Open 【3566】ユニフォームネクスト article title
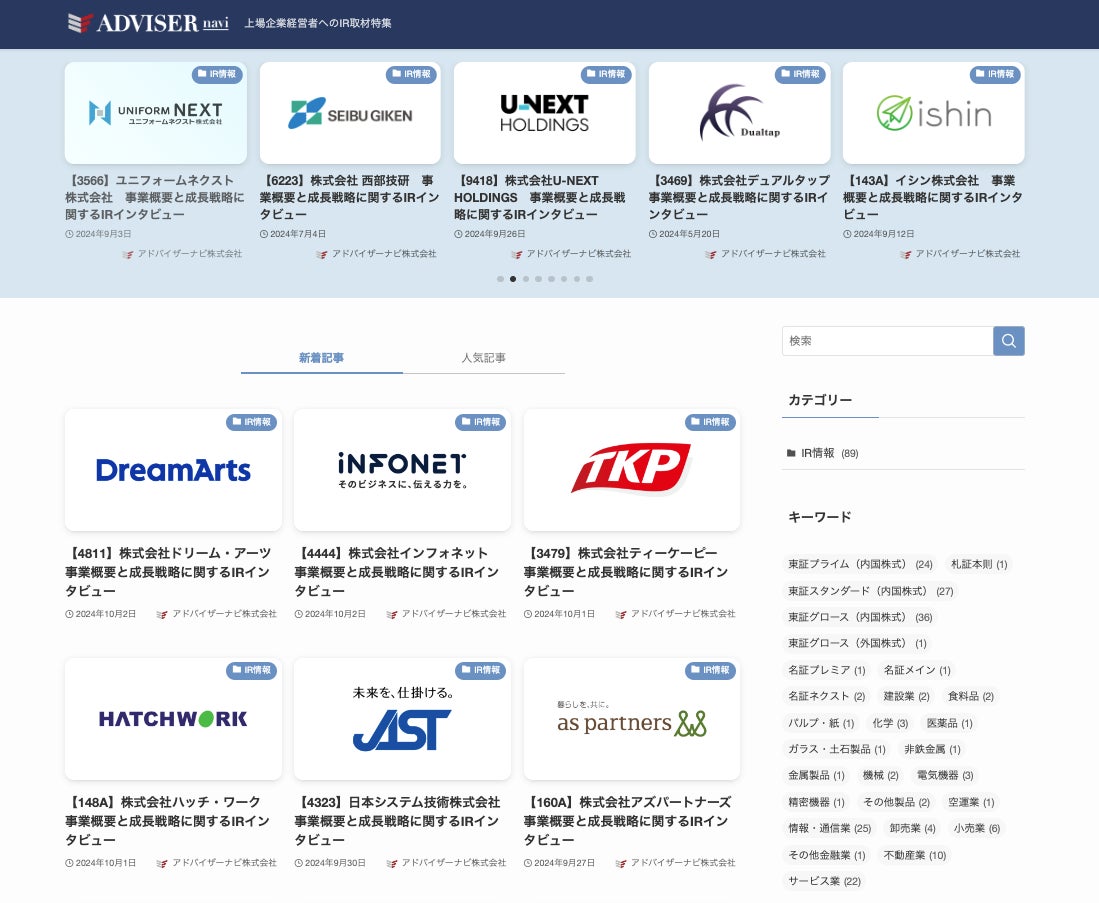The width and height of the screenshot is (1099, 903). [155, 197]
